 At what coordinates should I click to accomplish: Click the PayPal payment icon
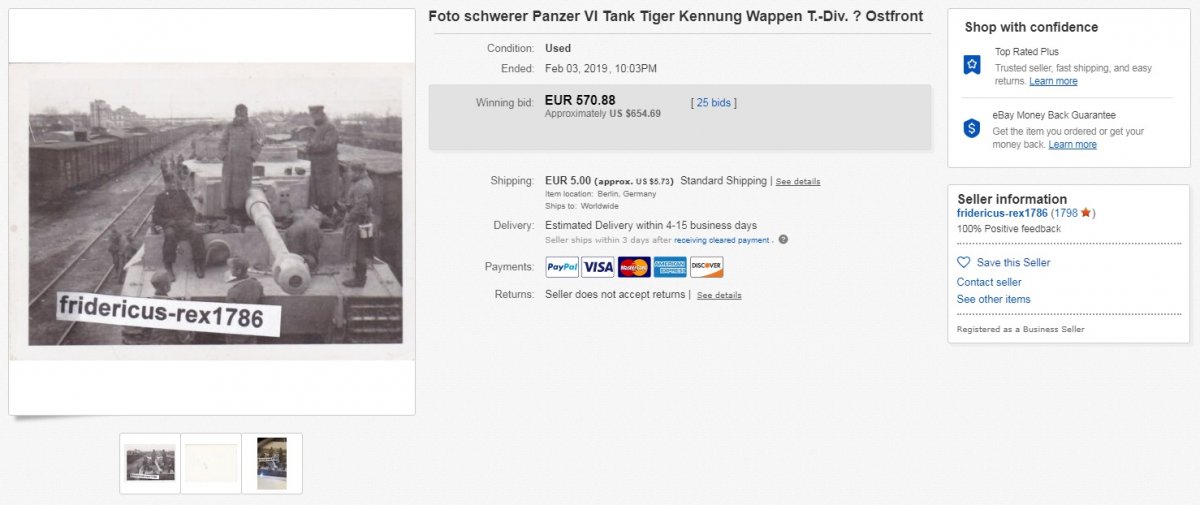(562, 267)
